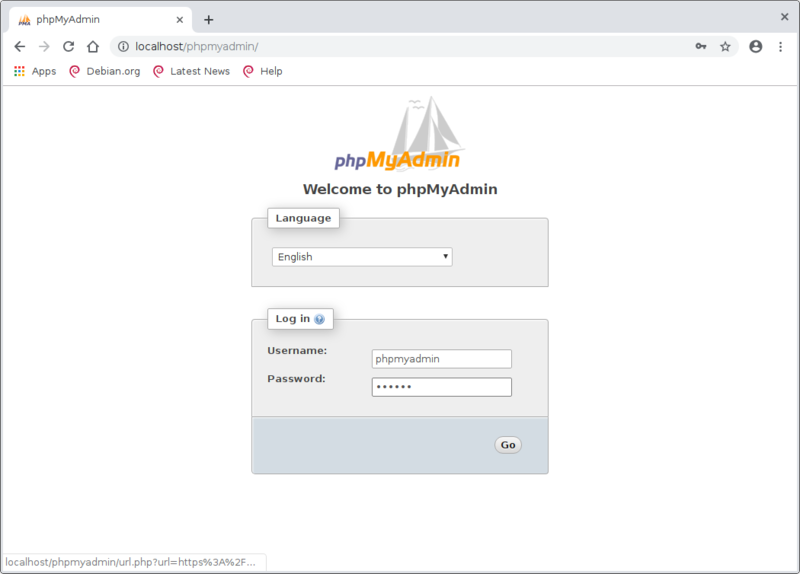Expand the English language dropdown
The width and height of the screenshot is (800, 574).
click(362, 257)
